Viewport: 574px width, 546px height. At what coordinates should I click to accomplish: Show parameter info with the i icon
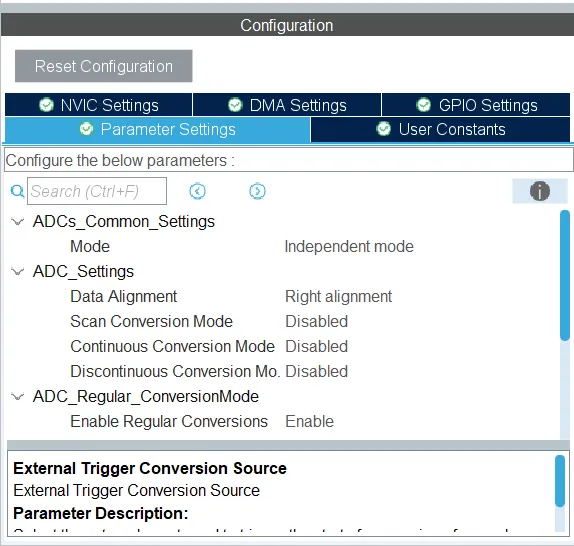(x=540, y=191)
